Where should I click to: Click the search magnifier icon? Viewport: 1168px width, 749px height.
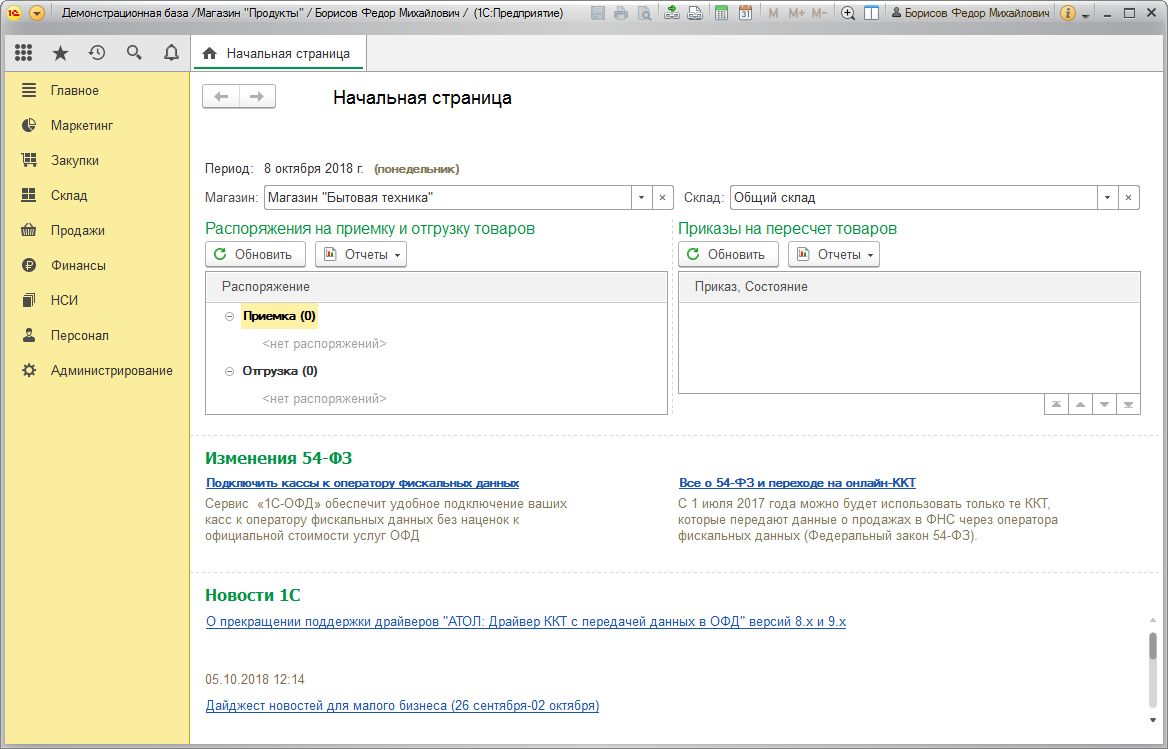134,52
